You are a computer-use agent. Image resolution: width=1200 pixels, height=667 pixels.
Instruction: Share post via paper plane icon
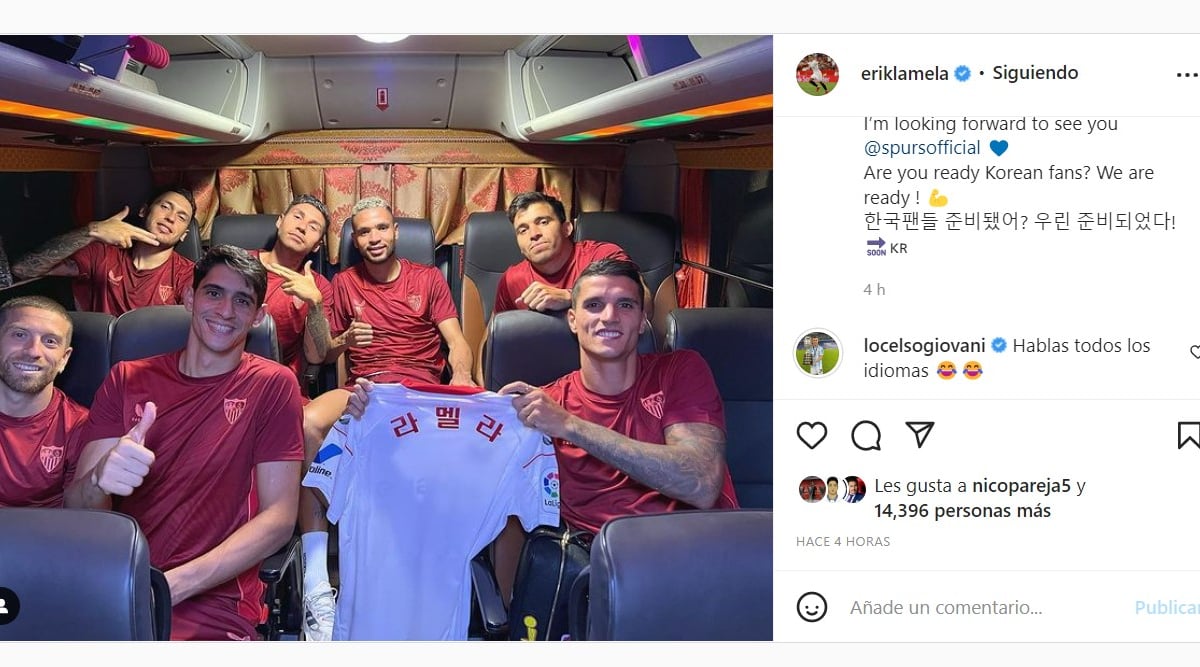(x=920, y=435)
